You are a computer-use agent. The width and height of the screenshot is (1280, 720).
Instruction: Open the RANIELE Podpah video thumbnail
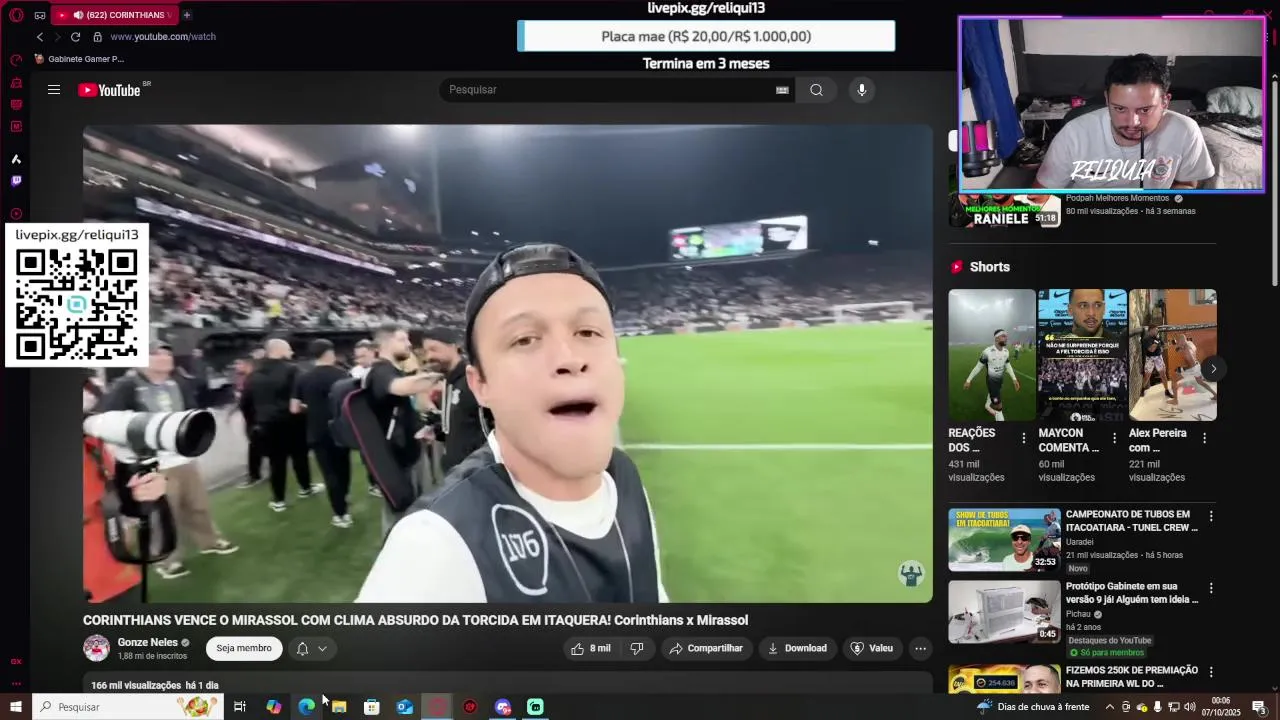click(1004, 210)
